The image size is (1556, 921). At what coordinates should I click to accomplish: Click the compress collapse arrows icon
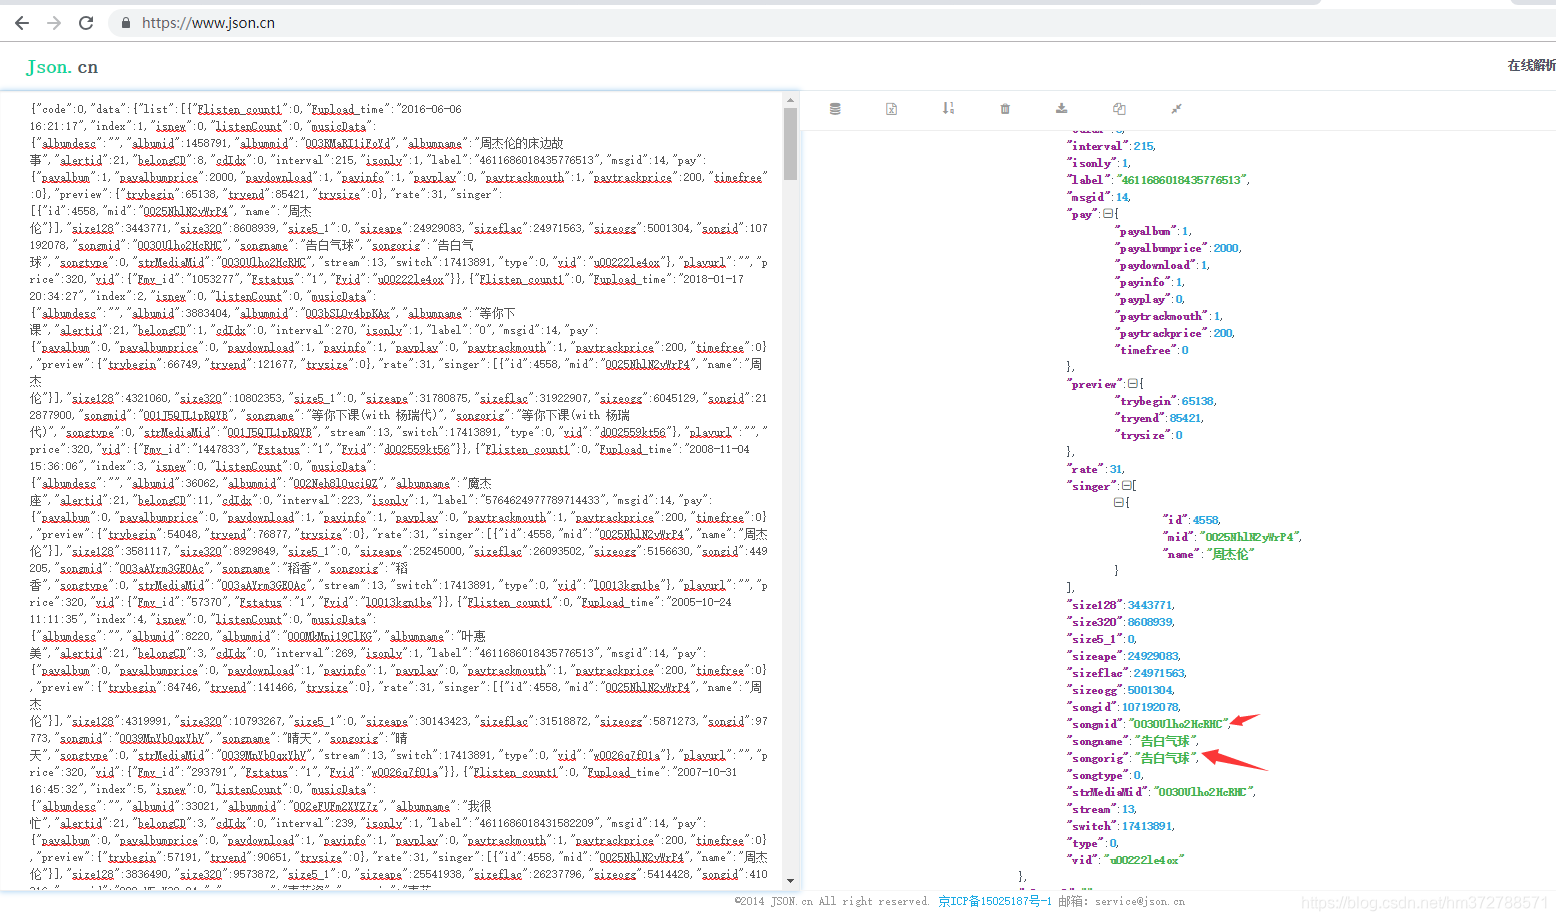[1176, 108]
